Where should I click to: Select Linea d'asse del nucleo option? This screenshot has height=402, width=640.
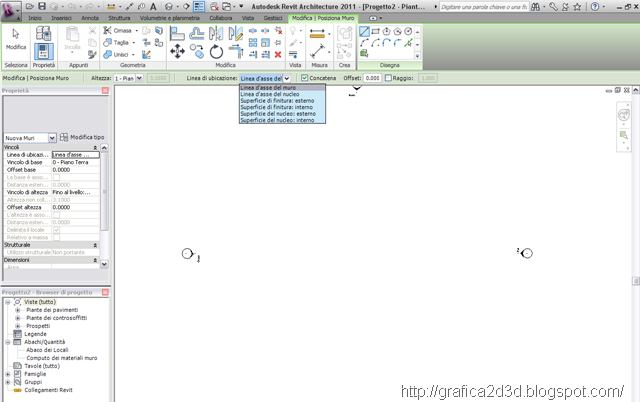point(269,94)
